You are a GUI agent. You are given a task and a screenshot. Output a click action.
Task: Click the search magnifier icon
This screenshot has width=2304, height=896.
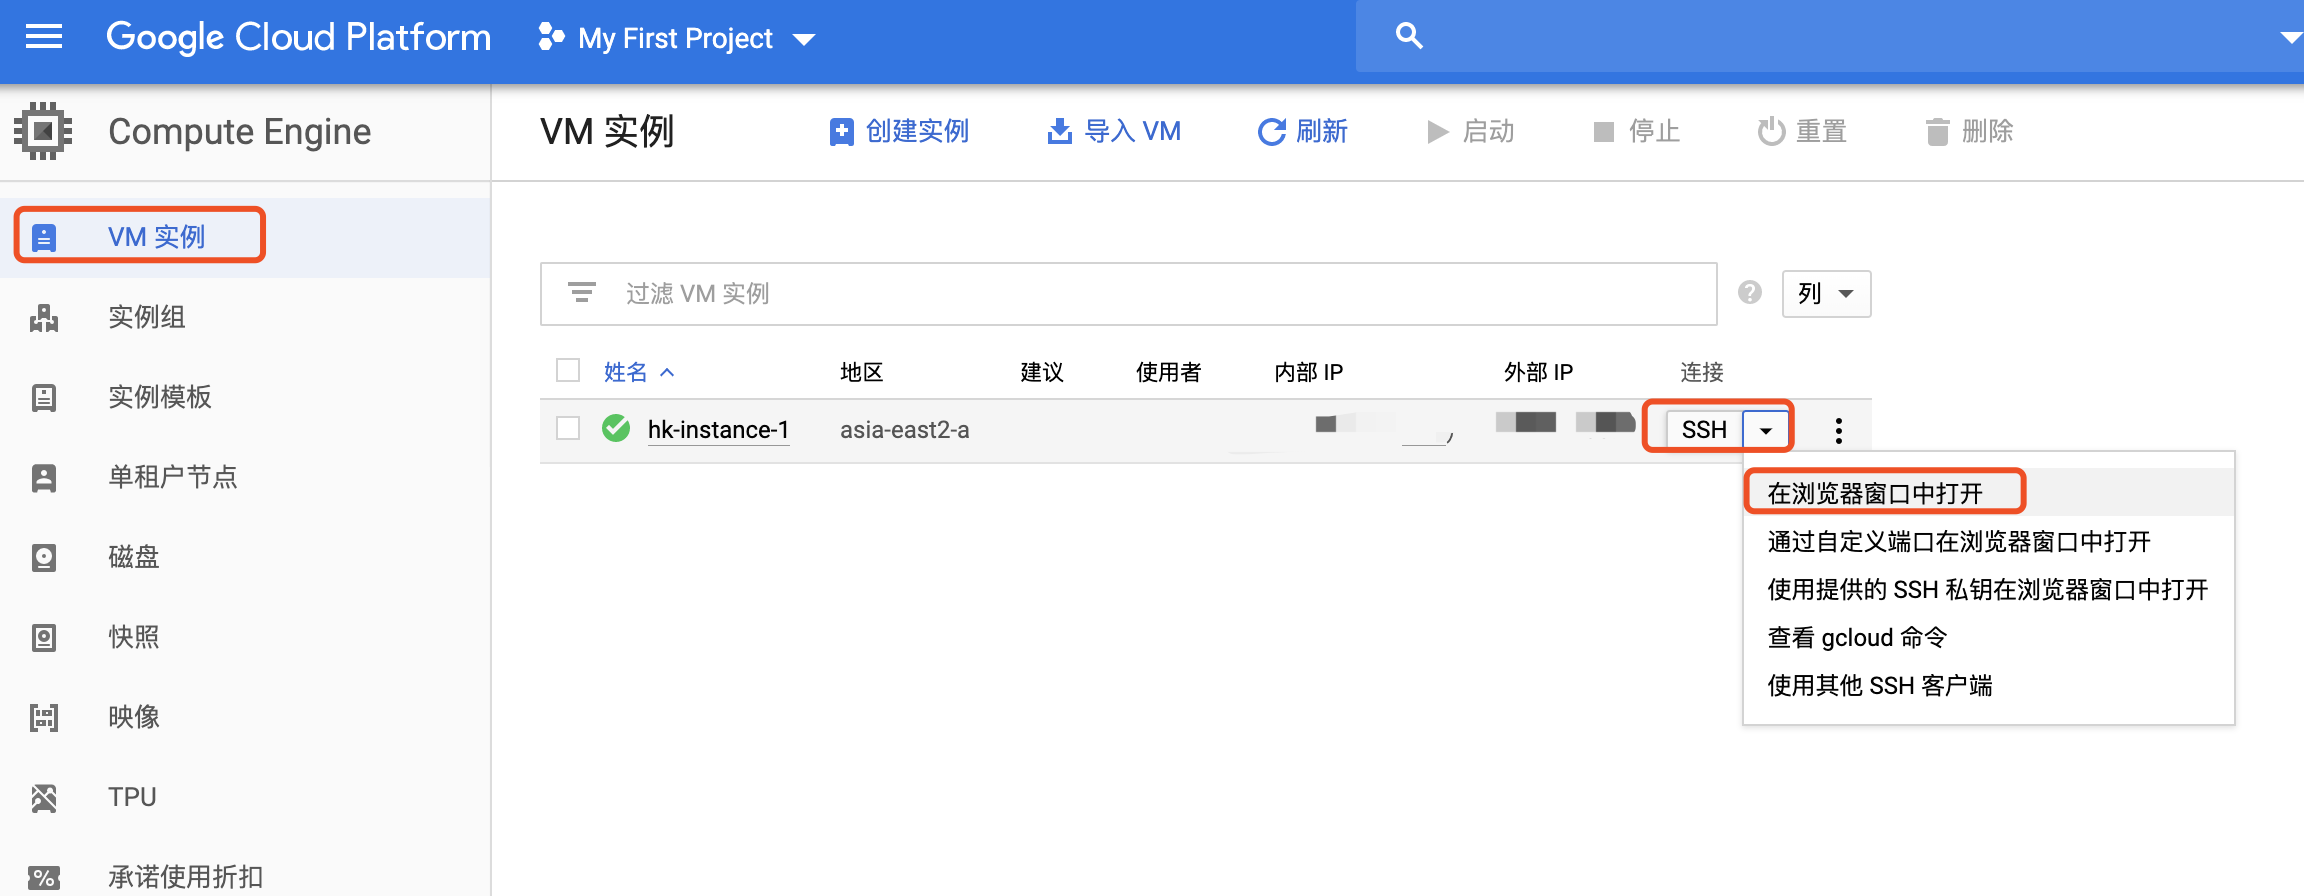(x=1409, y=36)
